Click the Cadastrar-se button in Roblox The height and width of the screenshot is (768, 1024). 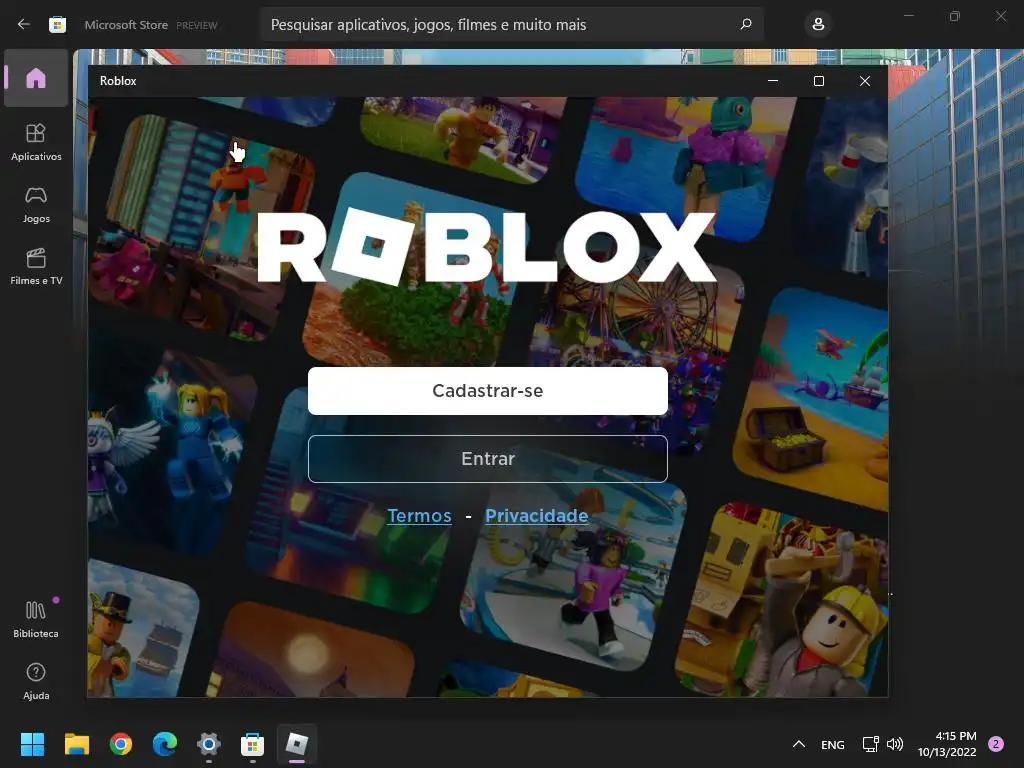coord(487,391)
